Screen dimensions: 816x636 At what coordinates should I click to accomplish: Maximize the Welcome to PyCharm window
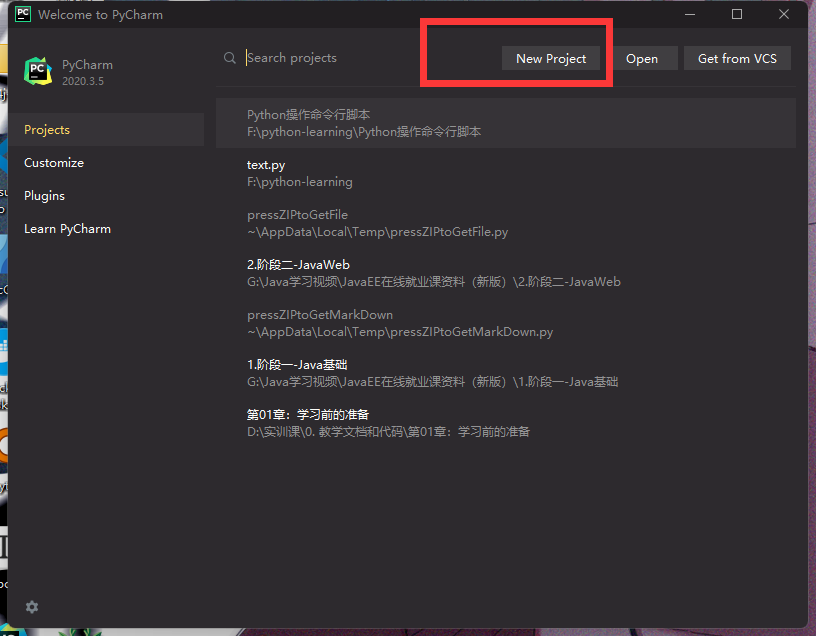pos(737,14)
